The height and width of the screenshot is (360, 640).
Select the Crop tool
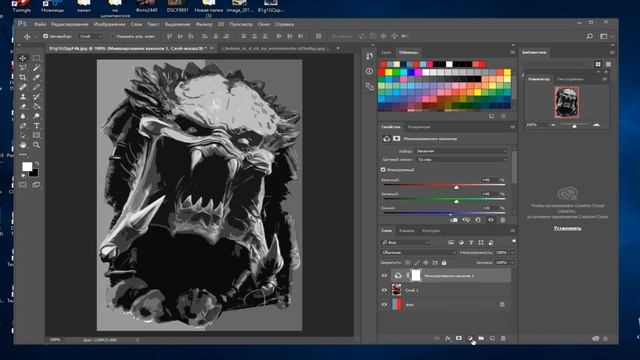click(x=23, y=77)
